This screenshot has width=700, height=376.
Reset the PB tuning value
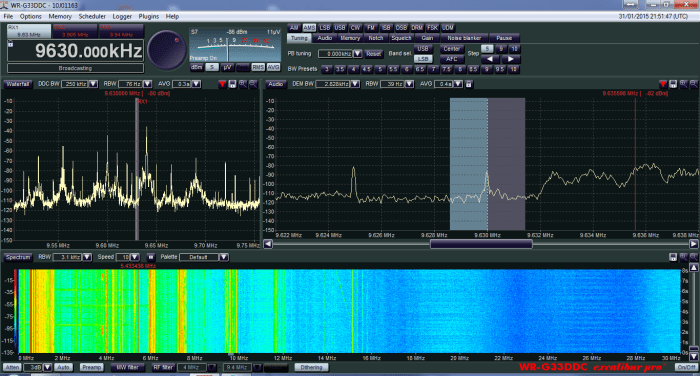374,54
